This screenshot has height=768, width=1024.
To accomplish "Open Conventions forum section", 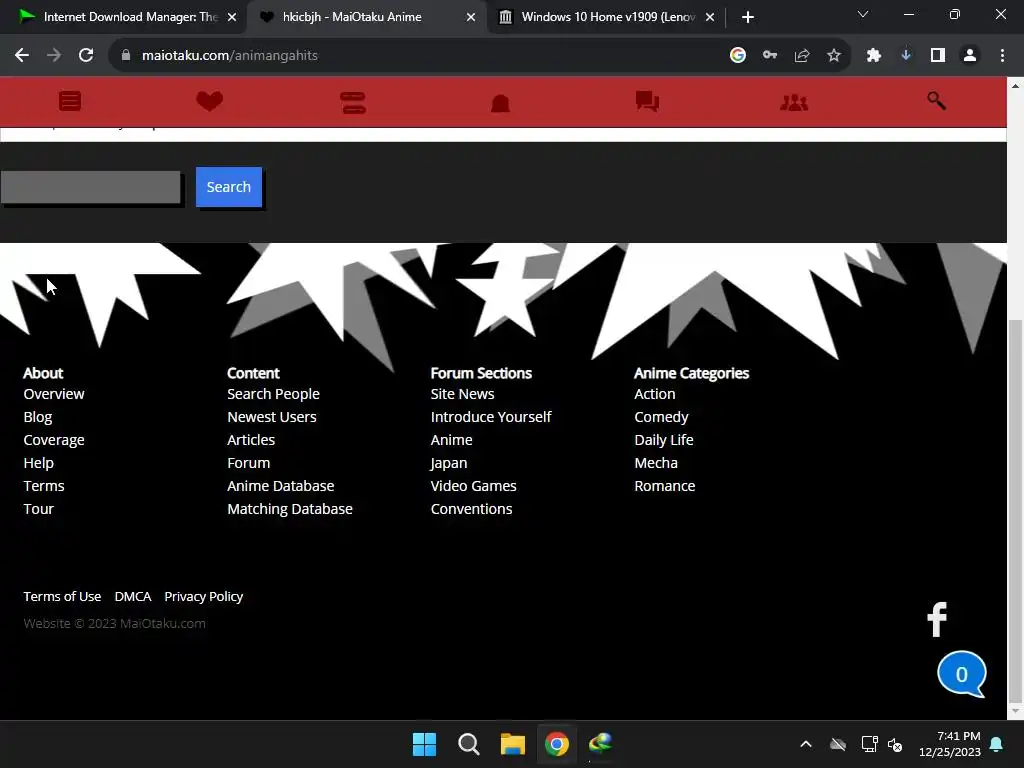I will [x=471, y=509].
